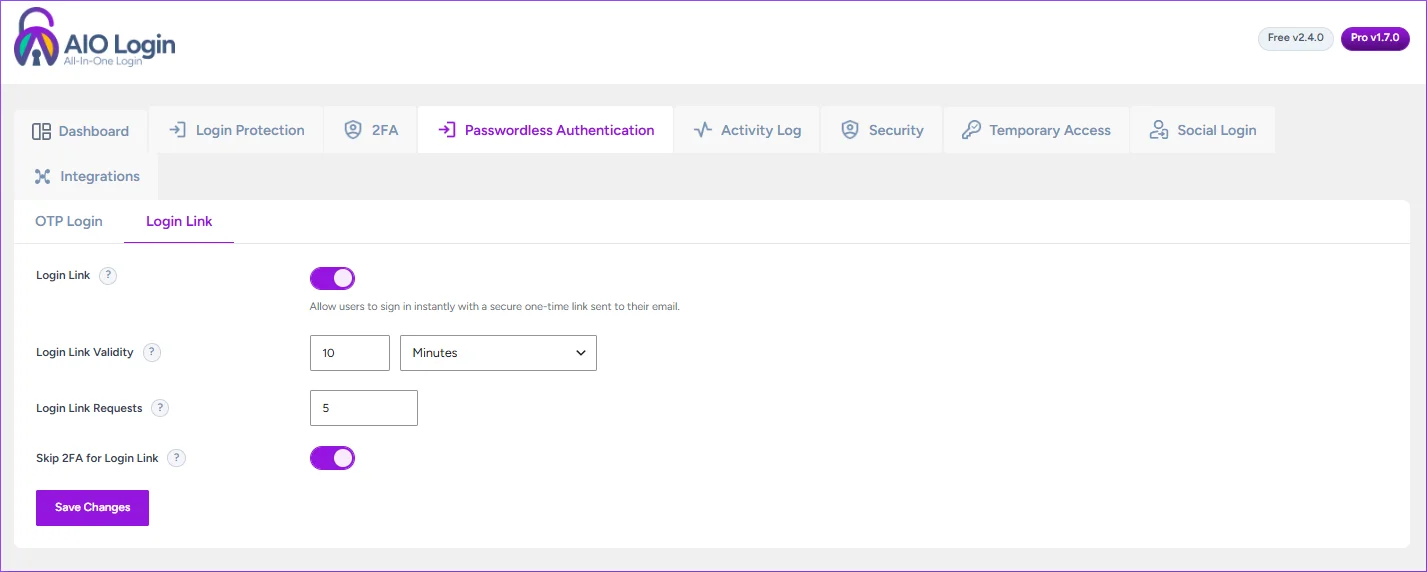The height and width of the screenshot is (572, 1427).
Task: Click help icon beside Login Link label
Action: tap(108, 276)
